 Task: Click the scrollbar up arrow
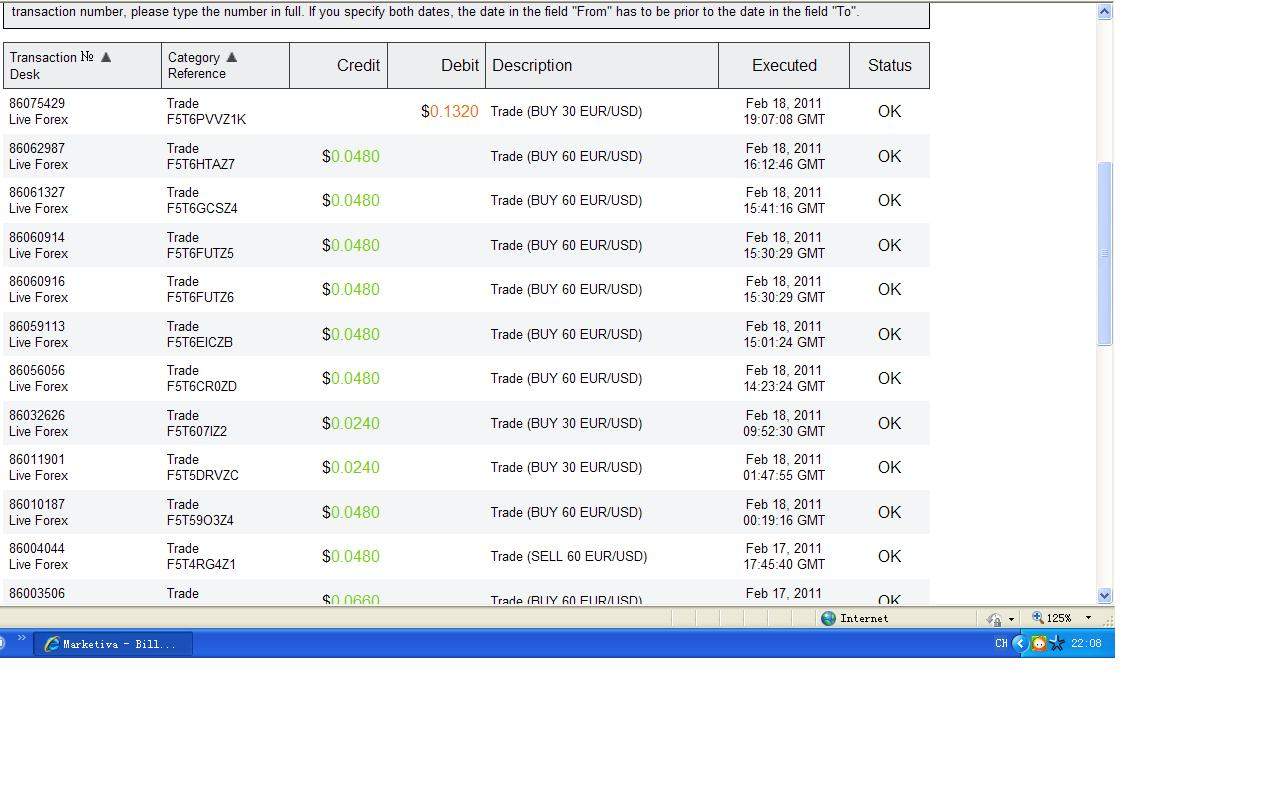tap(1104, 12)
